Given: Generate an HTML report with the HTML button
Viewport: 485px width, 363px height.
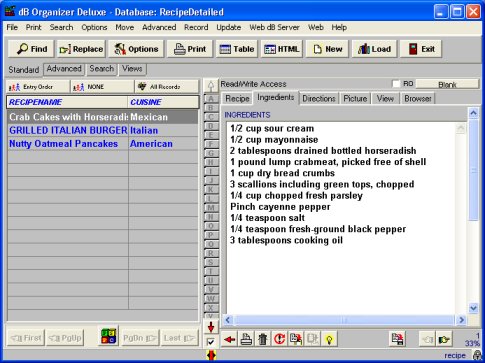Looking at the screenshot, I should [282, 49].
